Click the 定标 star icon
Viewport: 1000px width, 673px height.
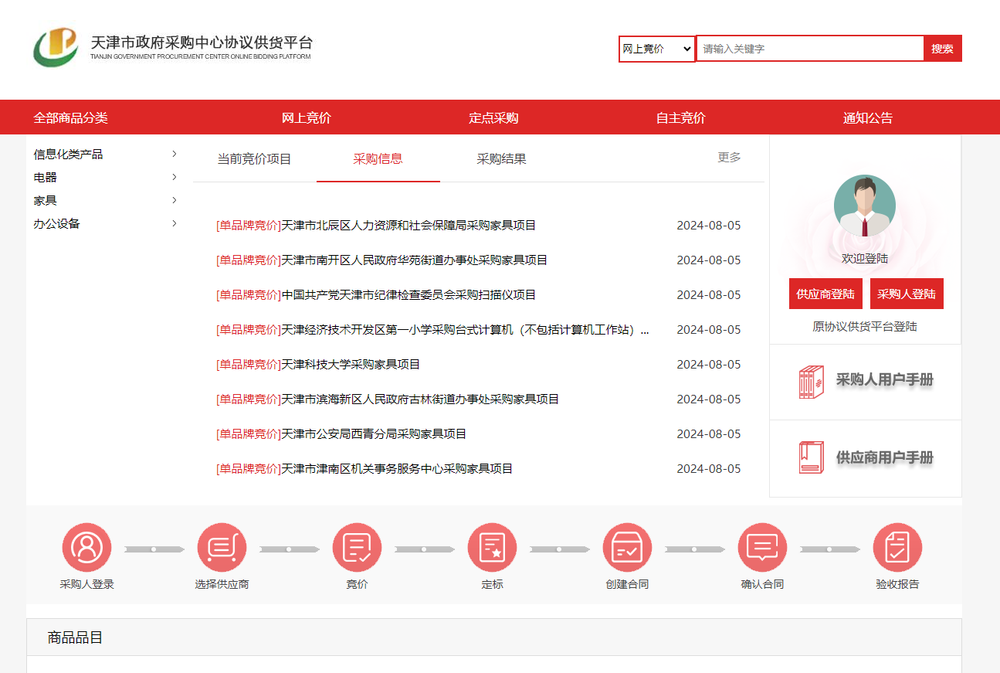pos(492,546)
